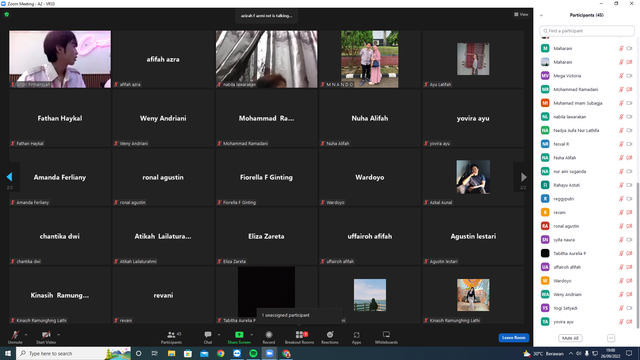Screen dimensions: 640x360
Task: Click Yogi Setyadi's YS avatar
Action: 545,308
